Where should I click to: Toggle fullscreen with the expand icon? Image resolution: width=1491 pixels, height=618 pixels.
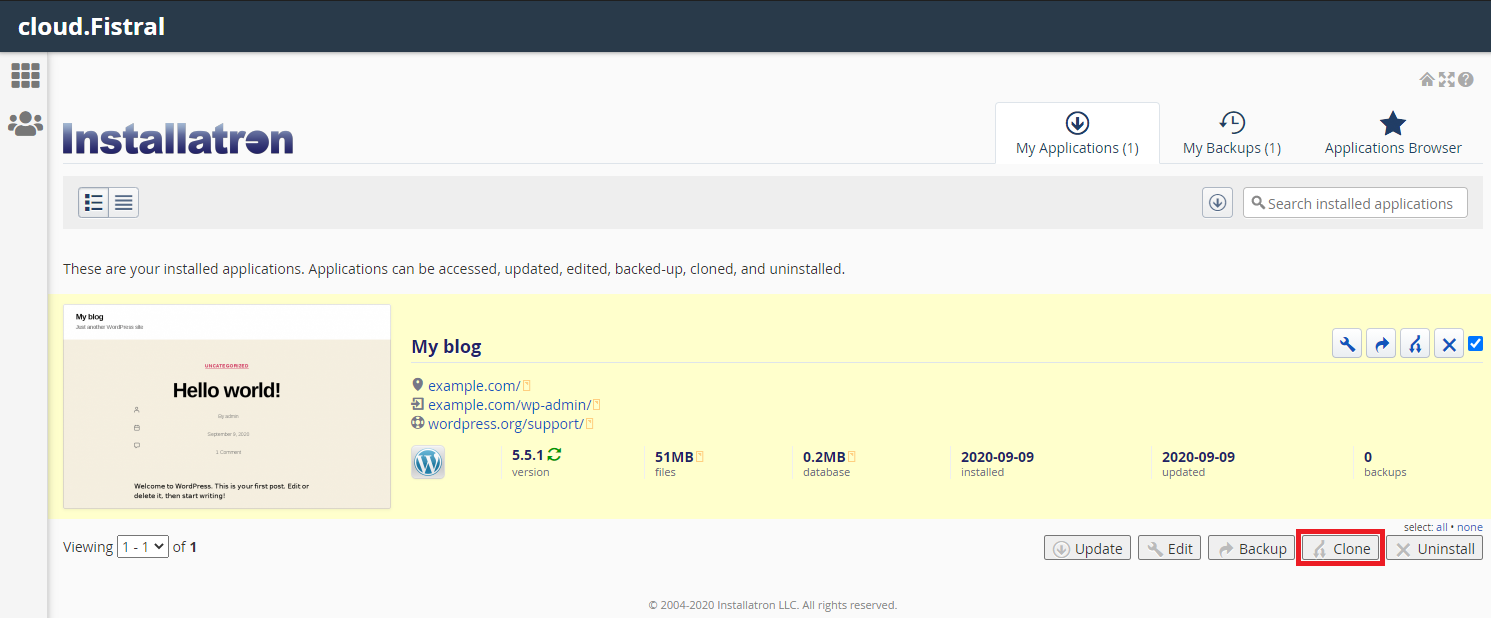click(x=1446, y=80)
